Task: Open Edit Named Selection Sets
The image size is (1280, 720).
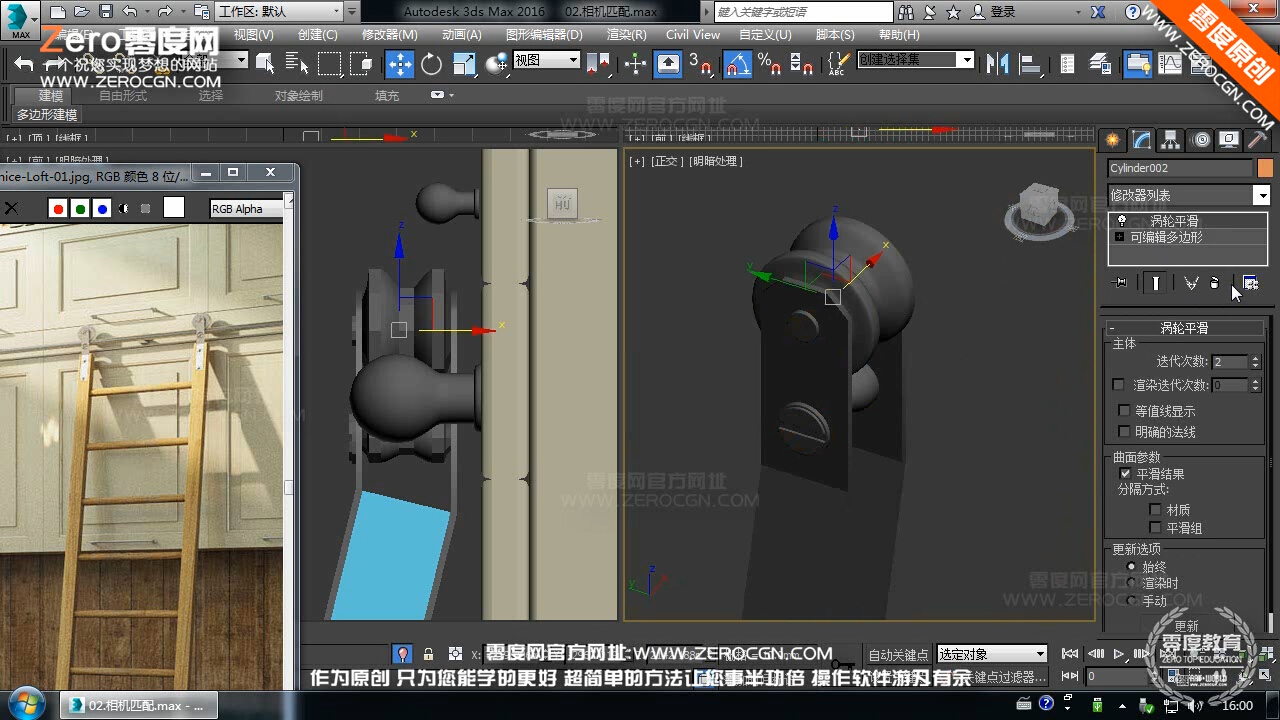Action: [837, 64]
